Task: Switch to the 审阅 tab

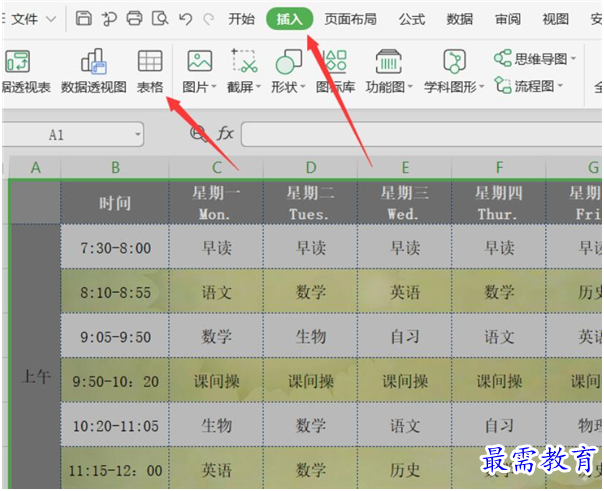Action: [508, 18]
